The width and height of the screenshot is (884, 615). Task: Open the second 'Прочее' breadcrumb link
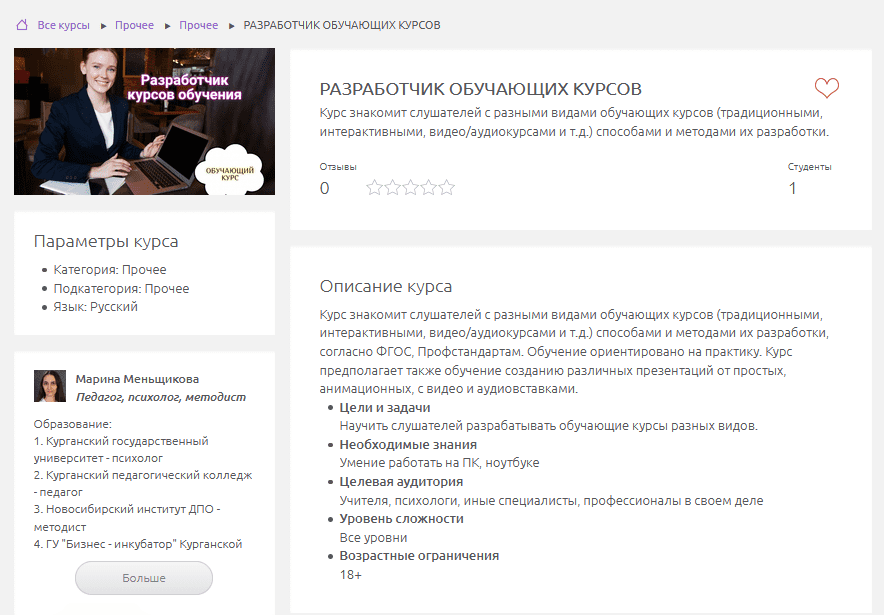click(198, 25)
